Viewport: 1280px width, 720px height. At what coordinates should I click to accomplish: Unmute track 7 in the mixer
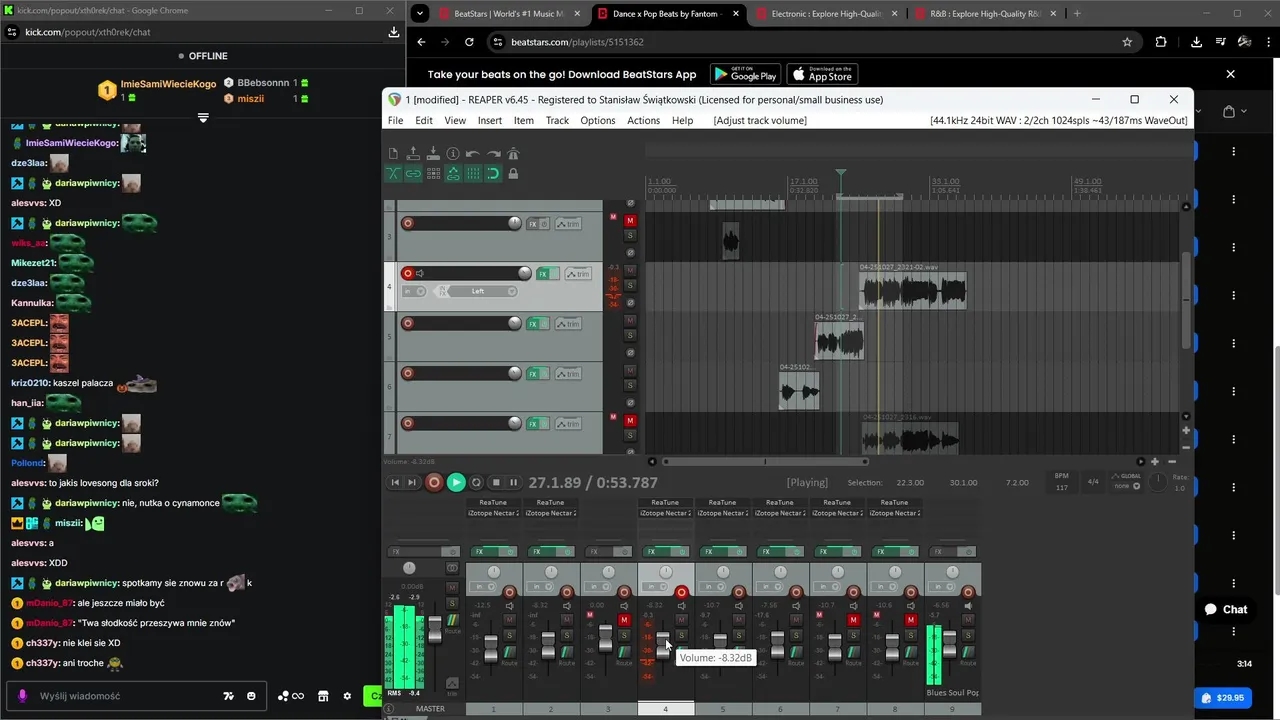853,620
